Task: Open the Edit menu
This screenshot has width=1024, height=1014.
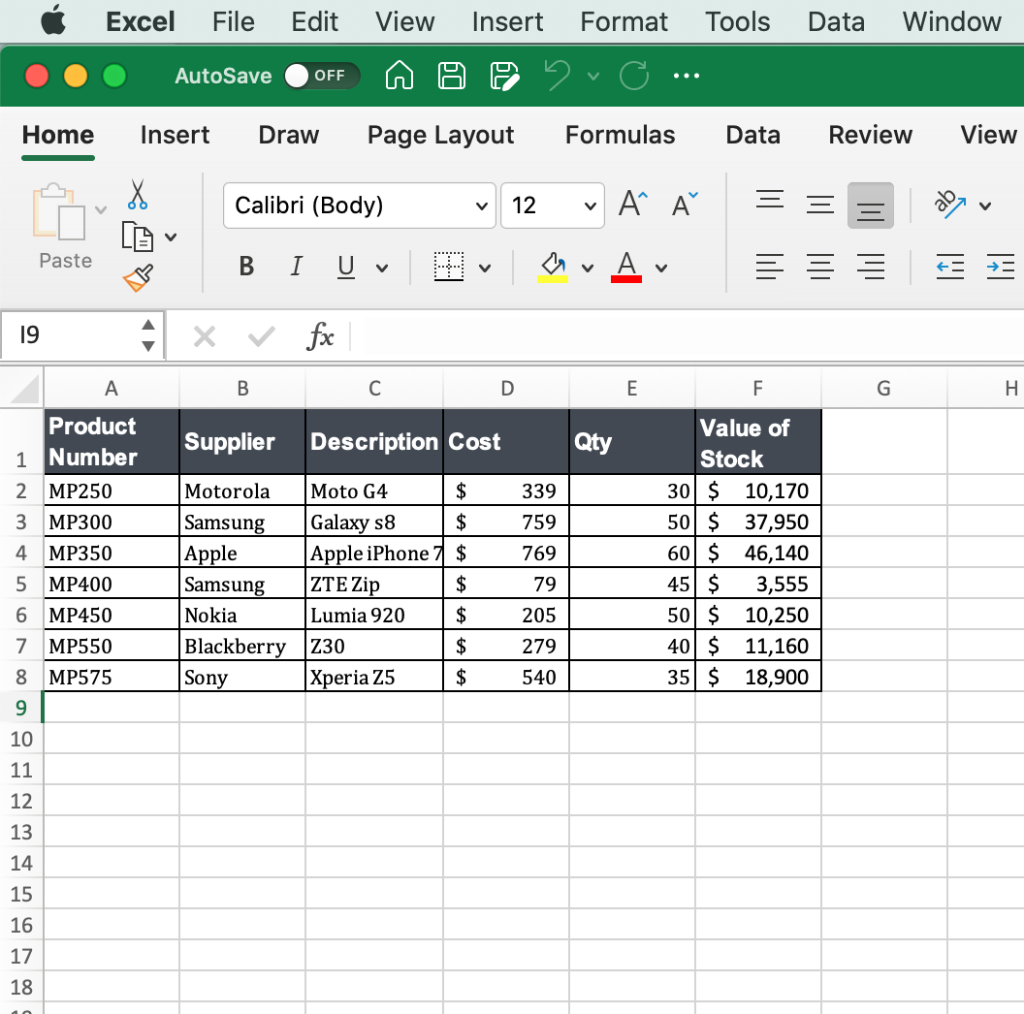Action: click(314, 22)
